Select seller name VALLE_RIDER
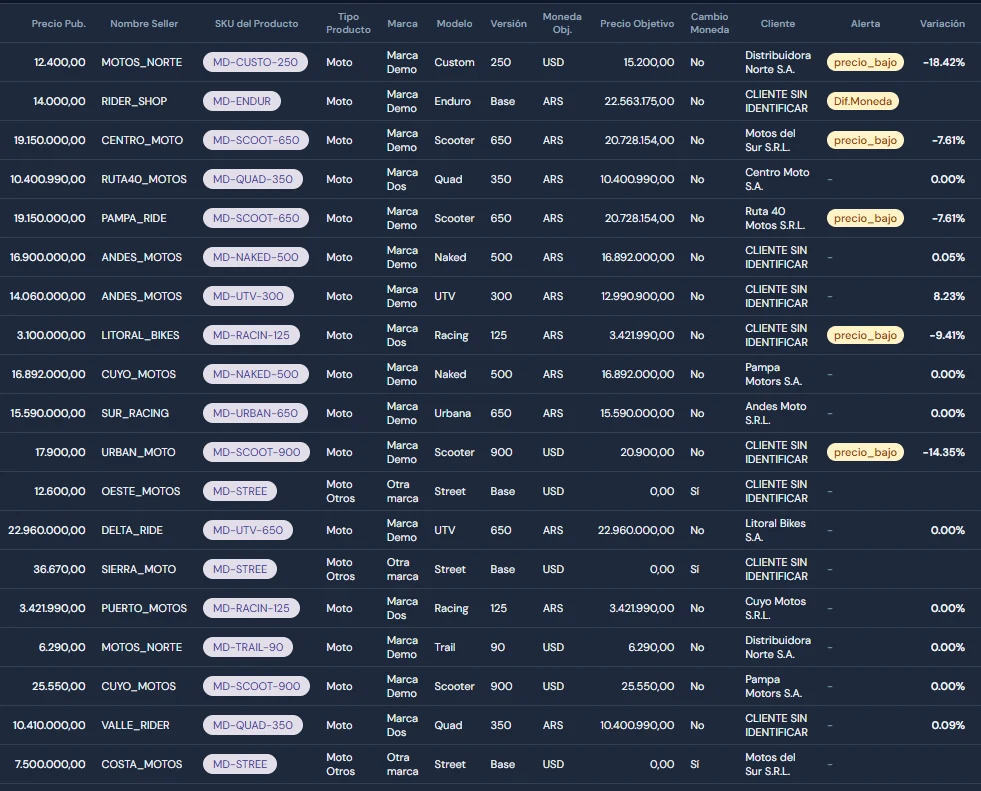The width and height of the screenshot is (981, 791). click(135, 725)
